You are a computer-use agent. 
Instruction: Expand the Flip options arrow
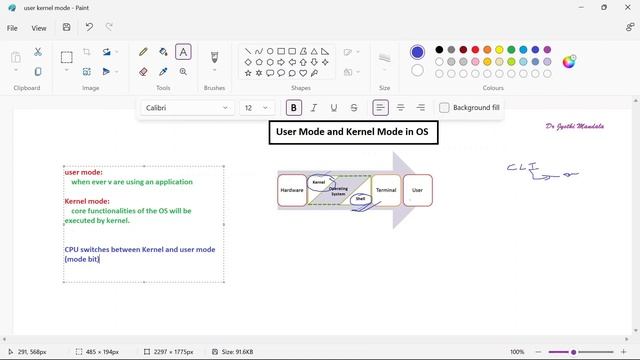pos(116,72)
